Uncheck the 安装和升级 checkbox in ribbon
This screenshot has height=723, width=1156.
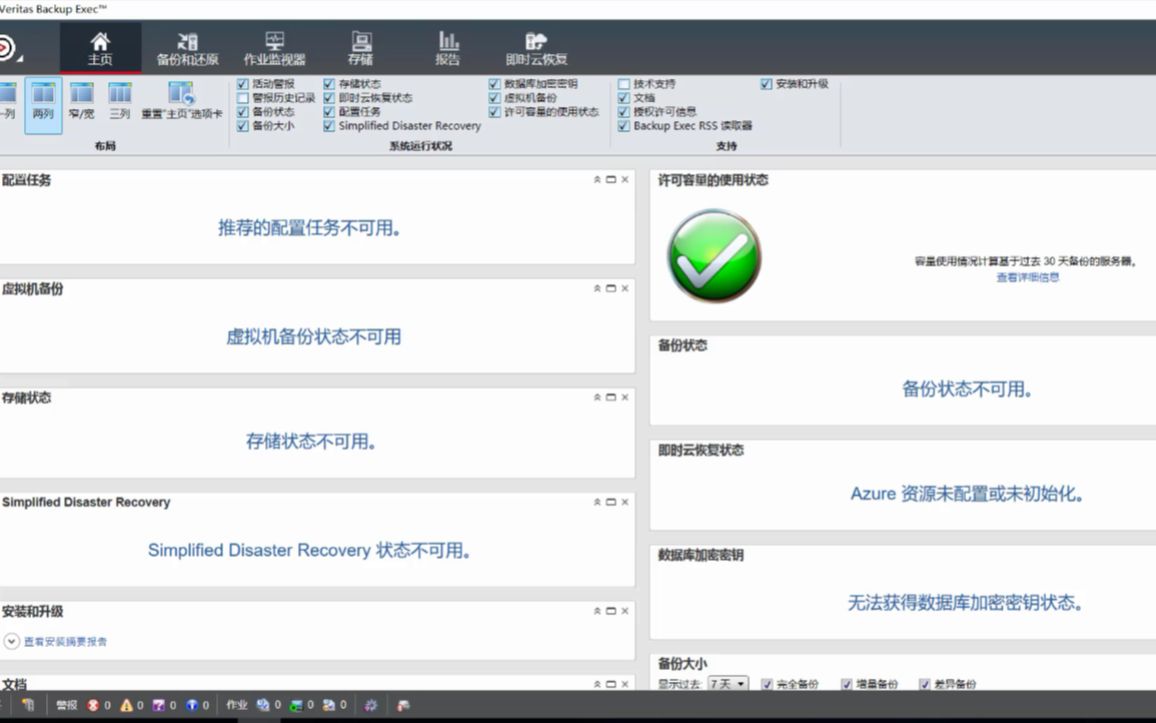click(x=766, y=84)
